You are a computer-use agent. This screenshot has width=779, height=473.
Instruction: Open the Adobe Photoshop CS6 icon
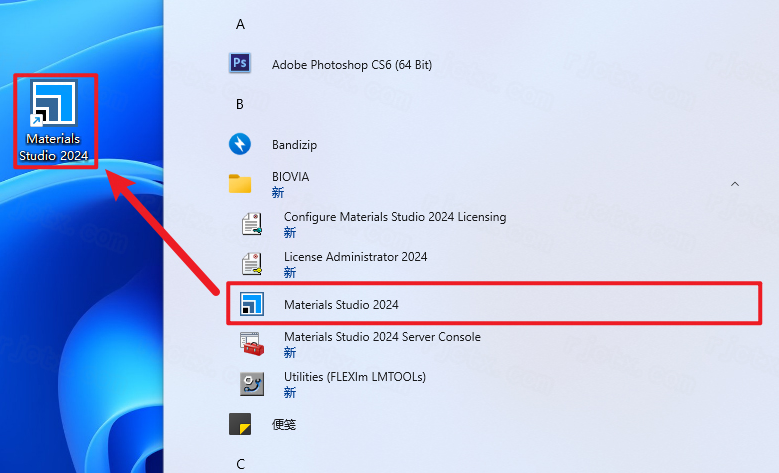[240, 64]
